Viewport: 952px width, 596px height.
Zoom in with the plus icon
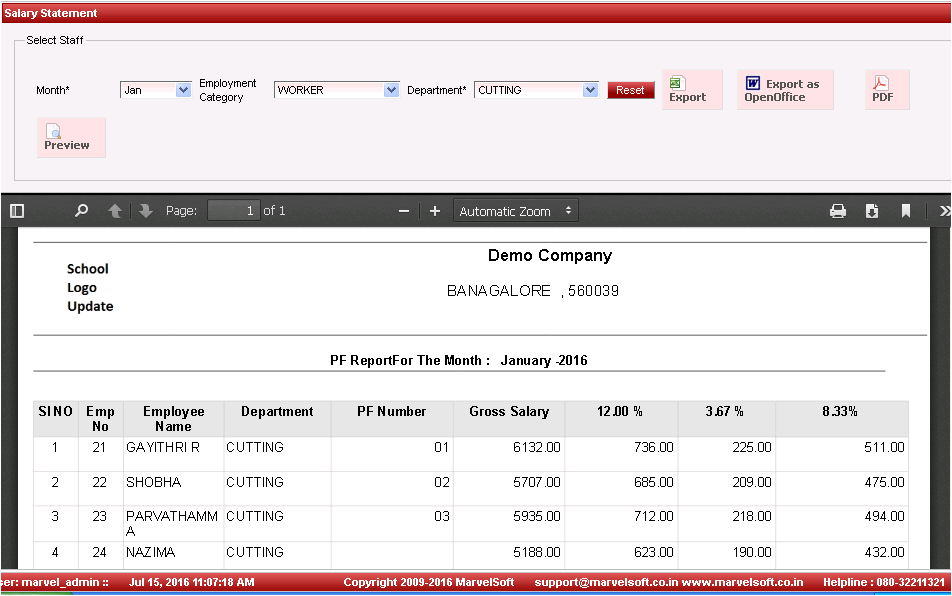pos(435,211)
